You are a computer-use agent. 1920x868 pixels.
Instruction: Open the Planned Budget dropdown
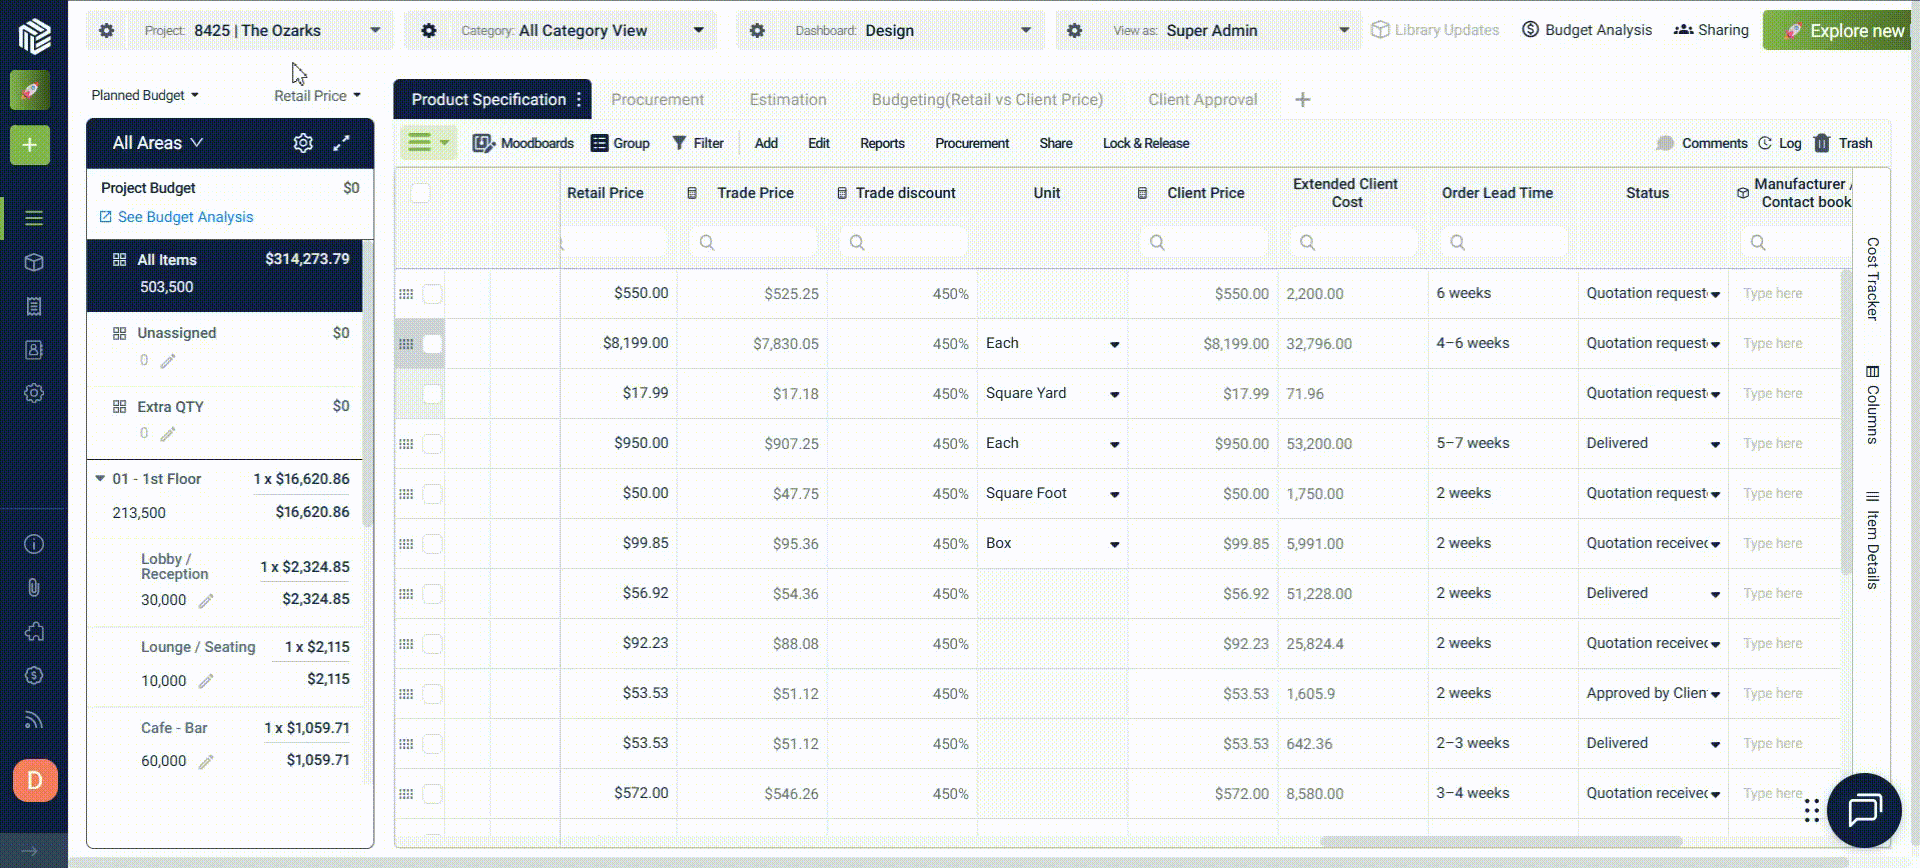(145, 95)
